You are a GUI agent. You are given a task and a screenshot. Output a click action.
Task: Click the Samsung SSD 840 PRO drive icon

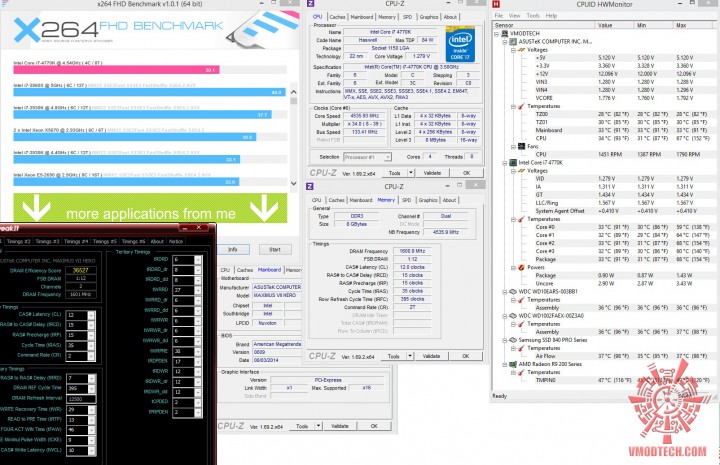(513, 340)
